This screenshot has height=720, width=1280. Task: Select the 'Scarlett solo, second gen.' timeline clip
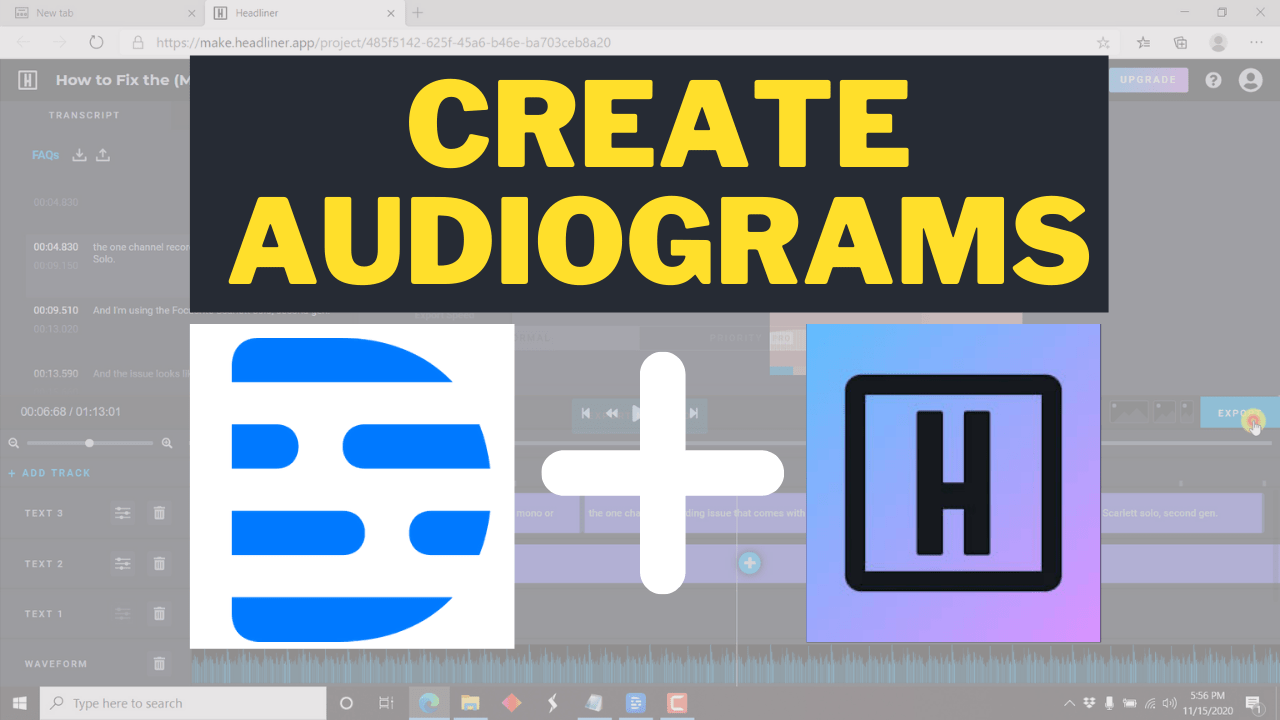click(x=1180, y=513)
